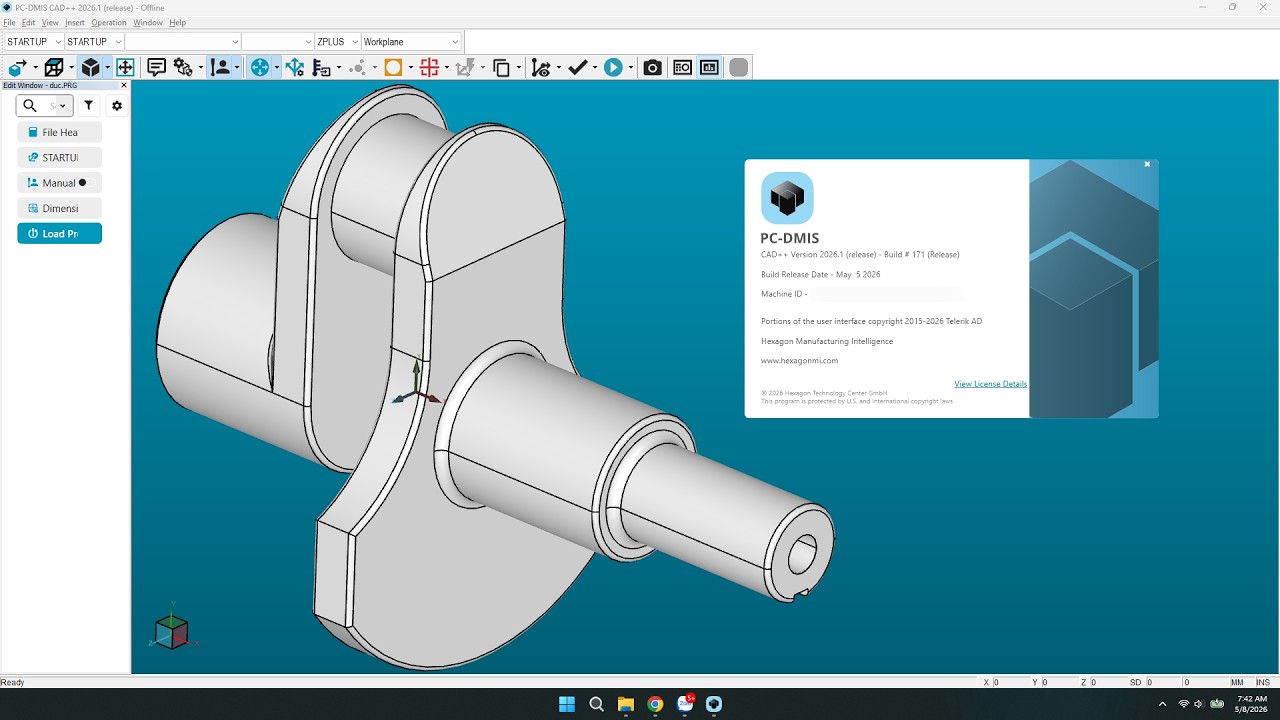Click the trihedron orientation cube
Screen dimensions: 1280x720
click(x=171, y=630)
